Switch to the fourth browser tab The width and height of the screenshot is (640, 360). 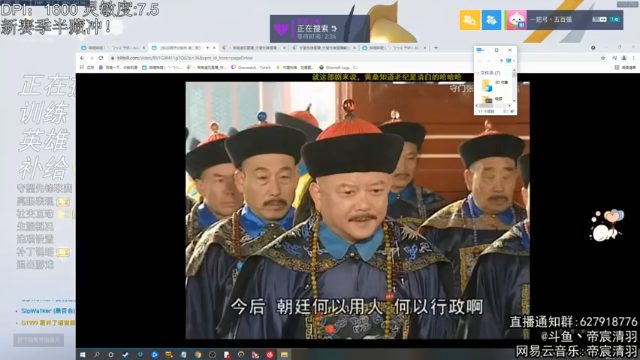324,48
